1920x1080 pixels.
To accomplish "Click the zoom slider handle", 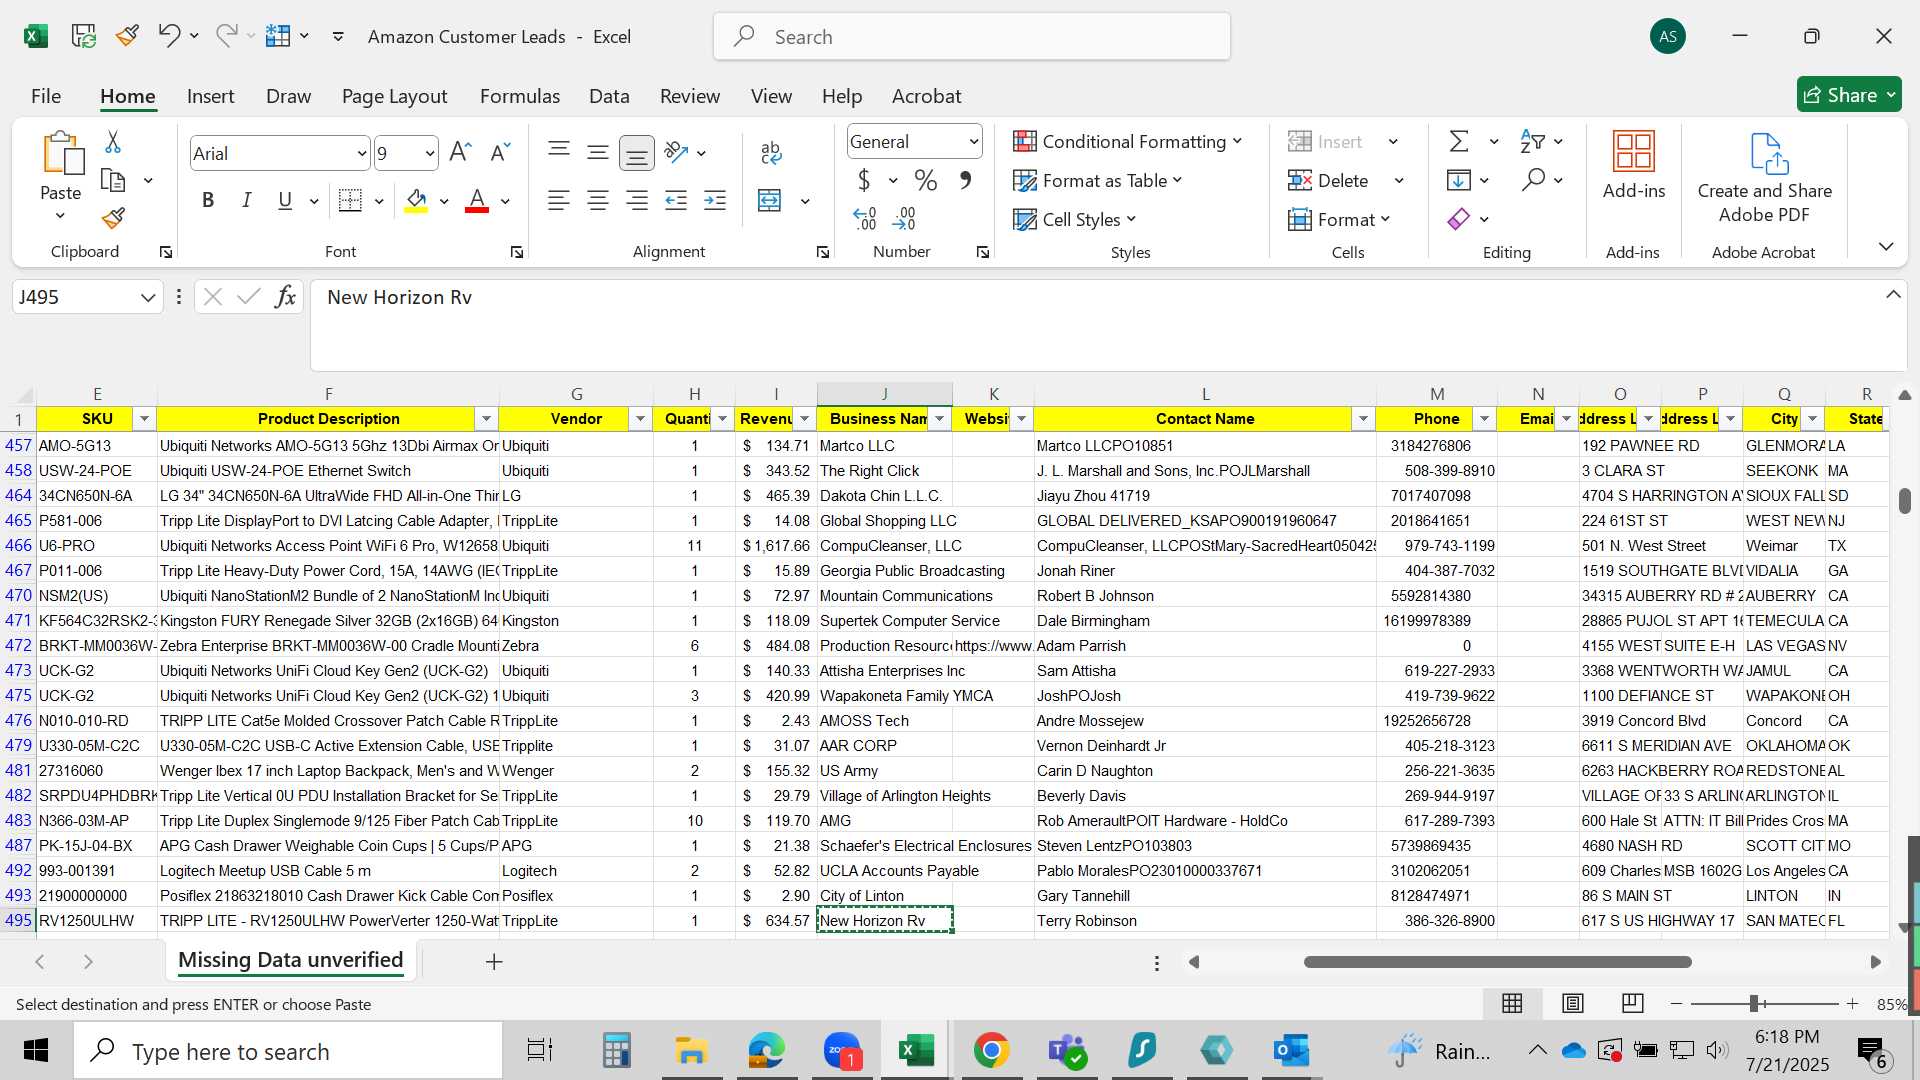I will click(1754, 1003).
